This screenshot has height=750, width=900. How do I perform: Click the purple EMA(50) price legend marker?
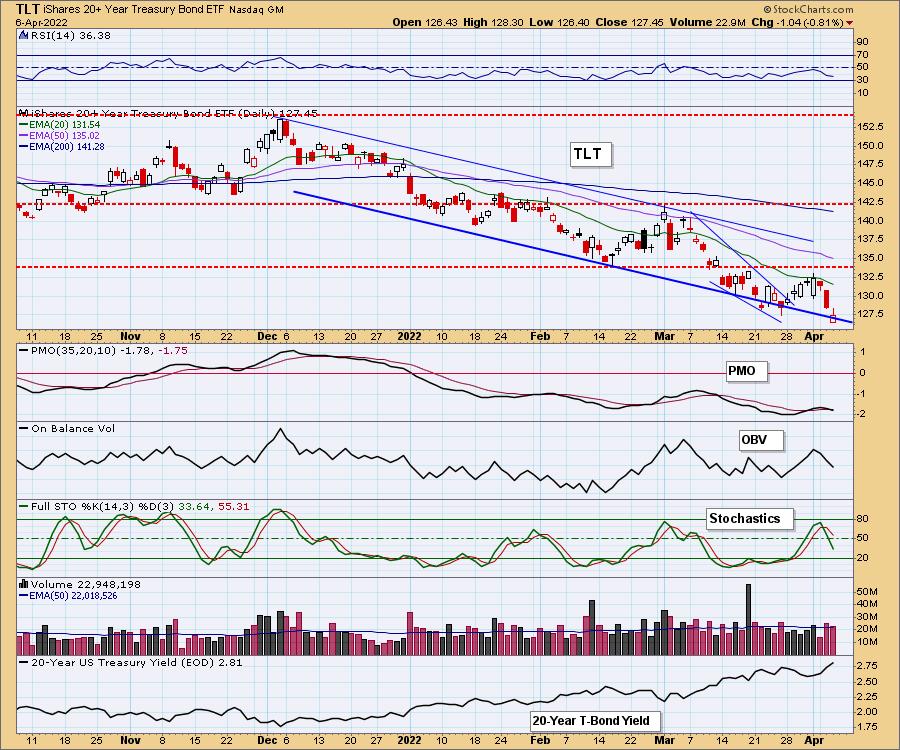point(23,135)
